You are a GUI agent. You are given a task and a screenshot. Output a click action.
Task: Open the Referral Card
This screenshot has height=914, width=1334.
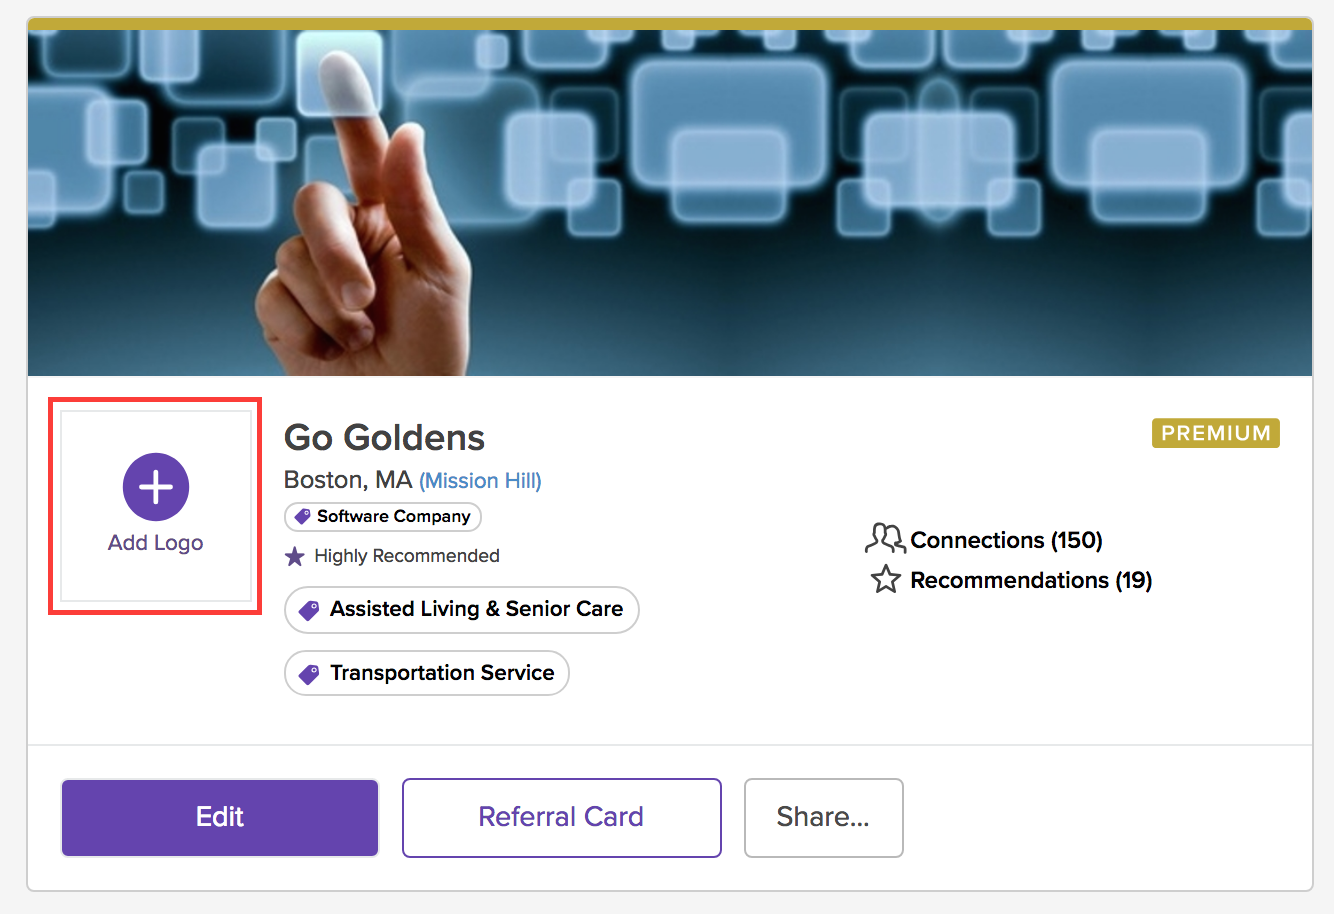pos(562,818)
